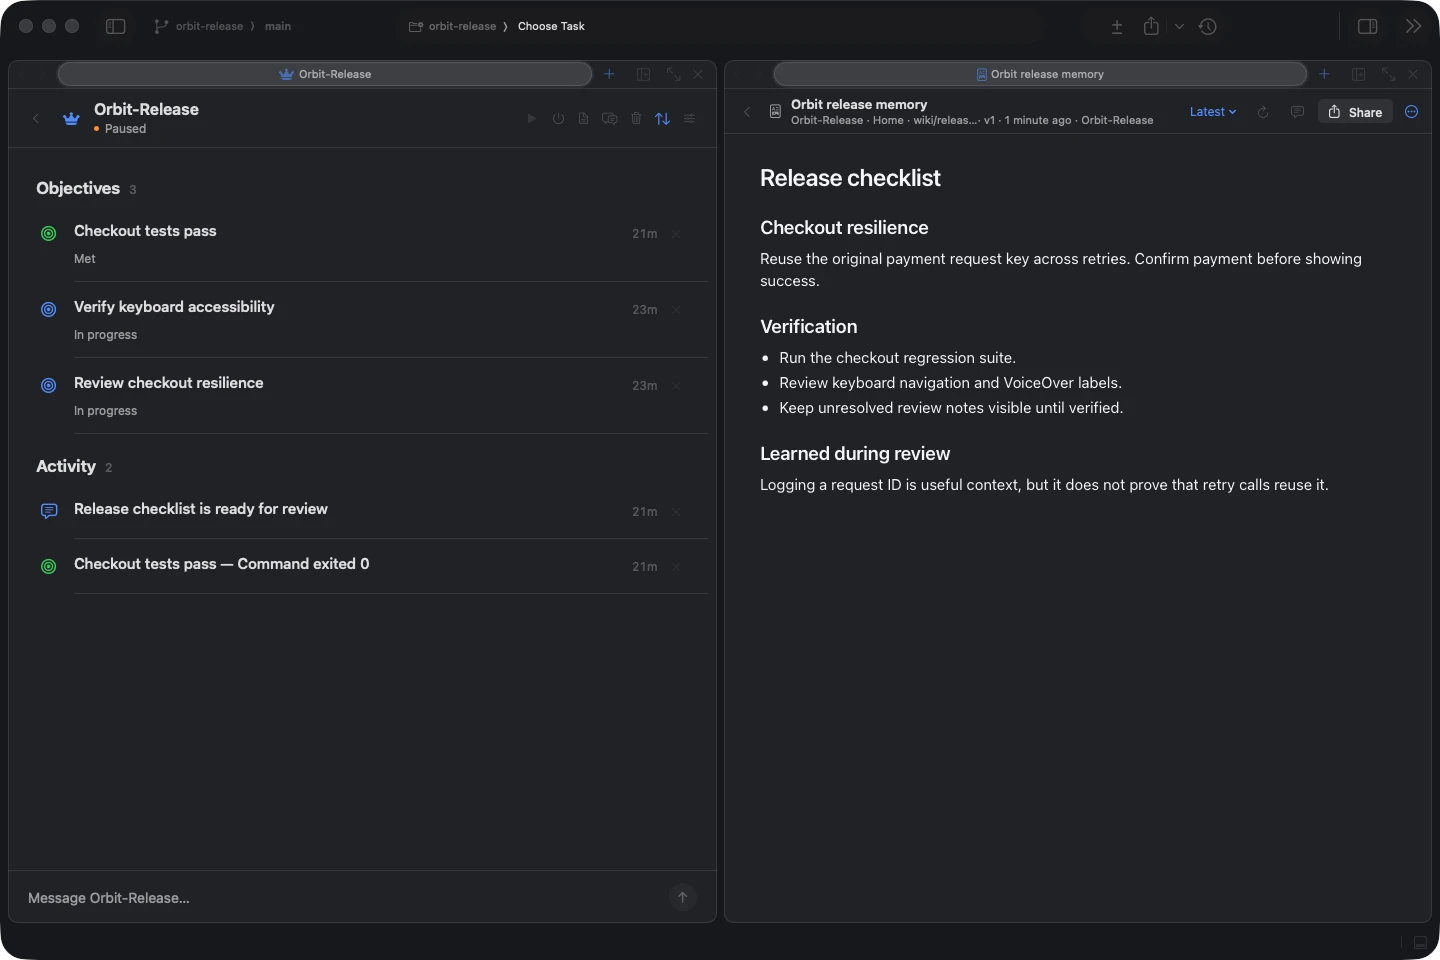This screenshot has width=1440, height=960.
Task: Click the Activity section heading
Action: pos(66,466)
